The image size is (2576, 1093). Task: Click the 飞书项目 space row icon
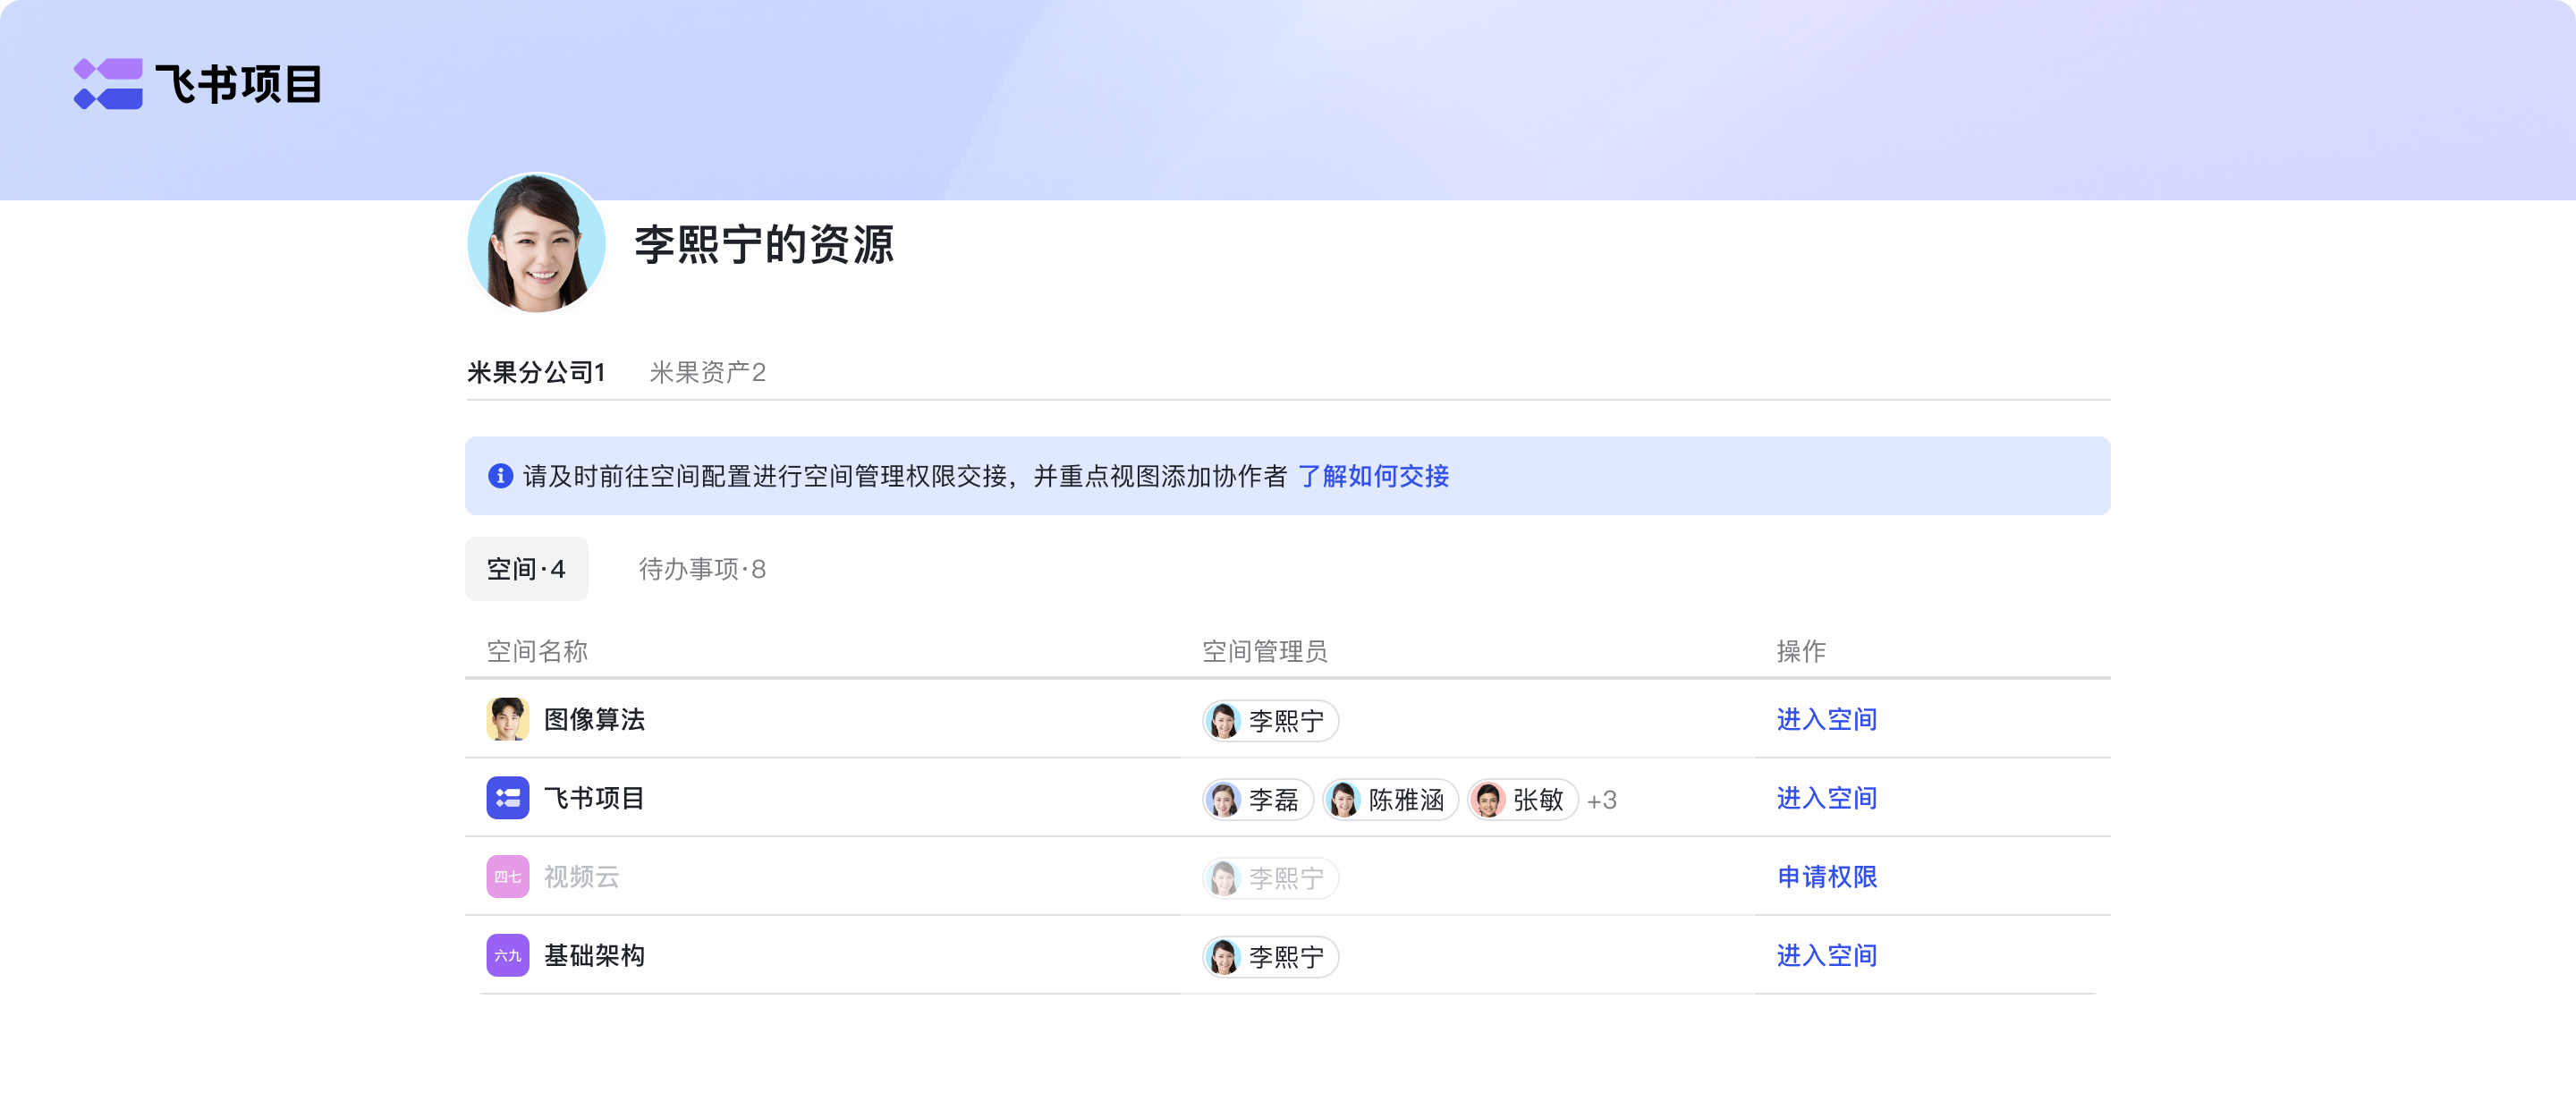coord(508,798)
